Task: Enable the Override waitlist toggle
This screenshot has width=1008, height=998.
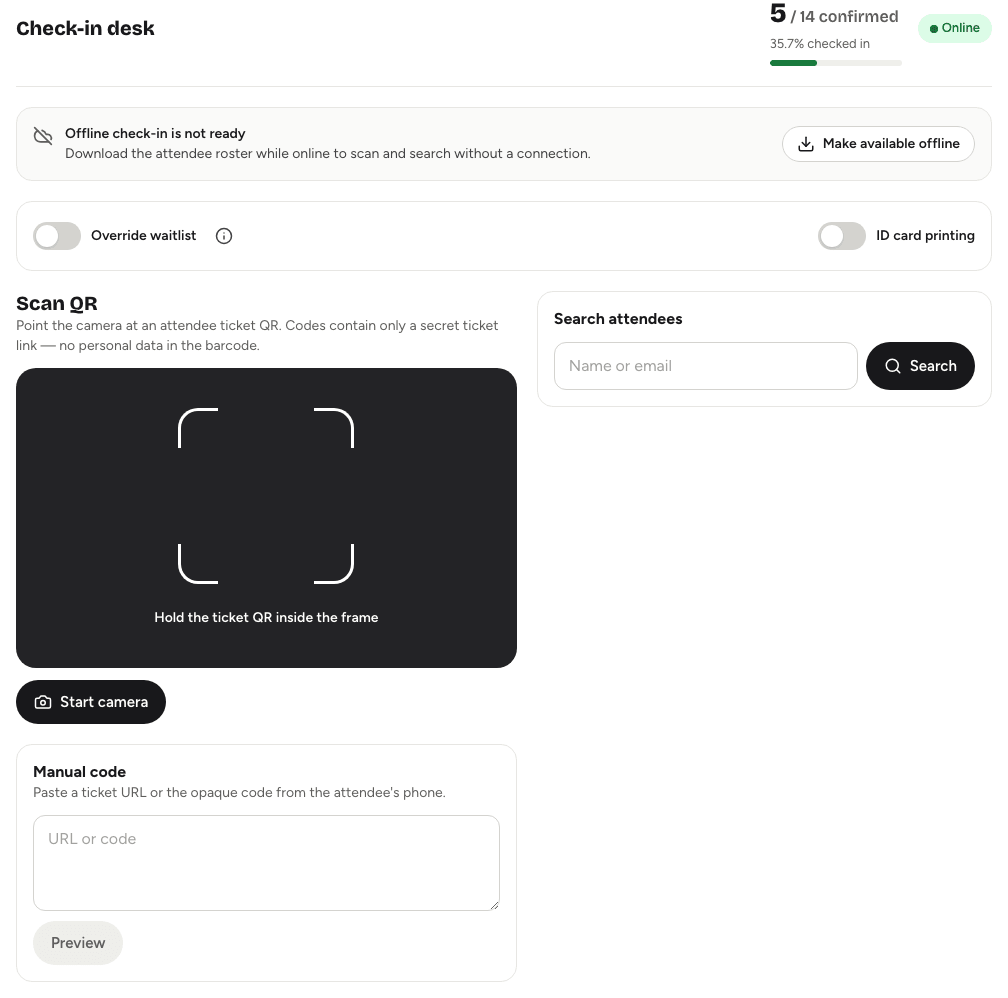Action: pos(57,236)
